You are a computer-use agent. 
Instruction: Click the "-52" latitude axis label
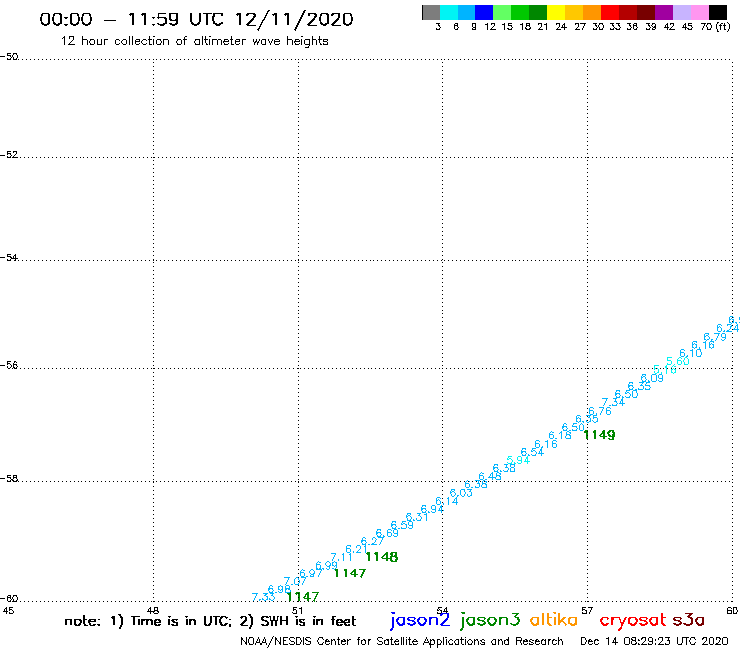pyautogui.click(x=9, y=155)
